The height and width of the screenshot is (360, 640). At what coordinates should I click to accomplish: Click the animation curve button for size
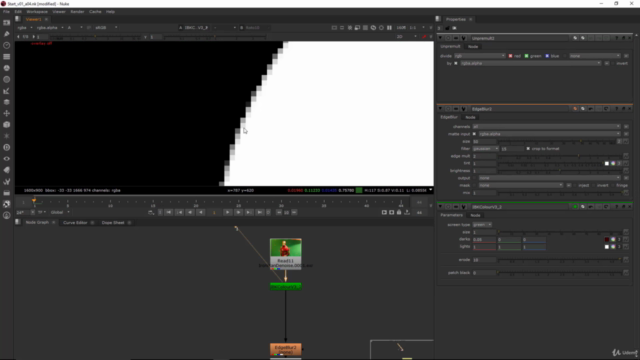pos(626,141)
